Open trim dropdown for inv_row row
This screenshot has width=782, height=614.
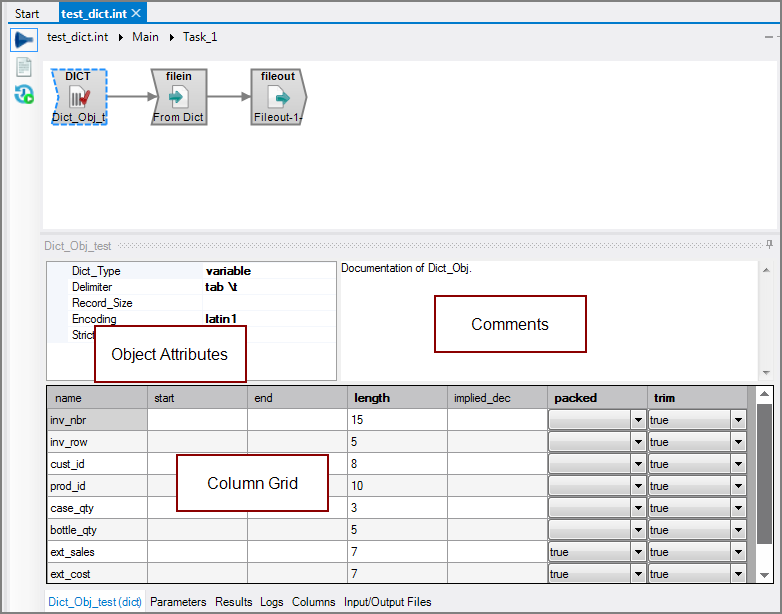point(738,442)
